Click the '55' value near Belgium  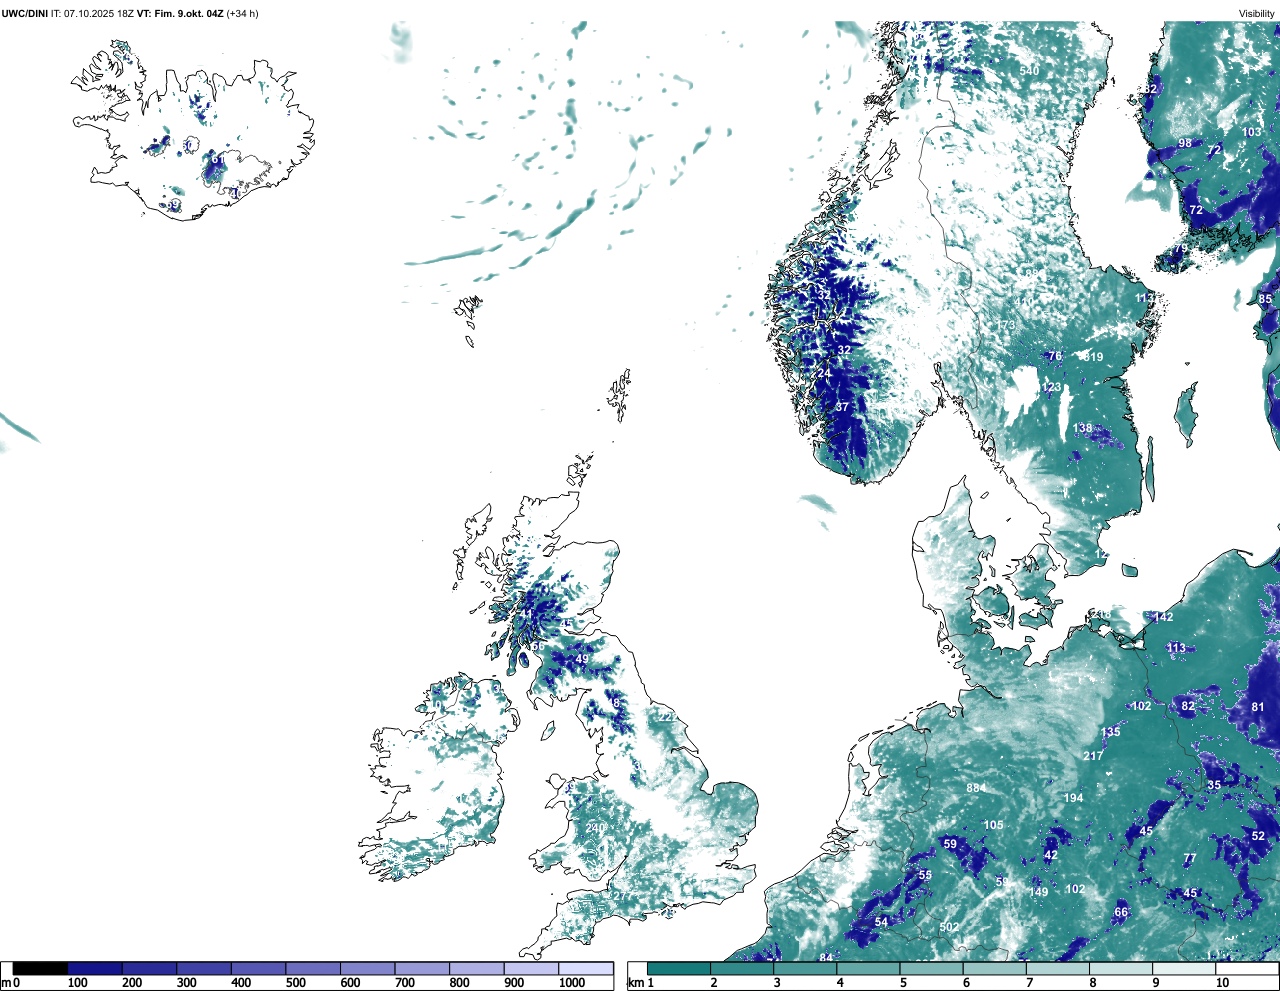pyautogui.click(x=925, y=875)
